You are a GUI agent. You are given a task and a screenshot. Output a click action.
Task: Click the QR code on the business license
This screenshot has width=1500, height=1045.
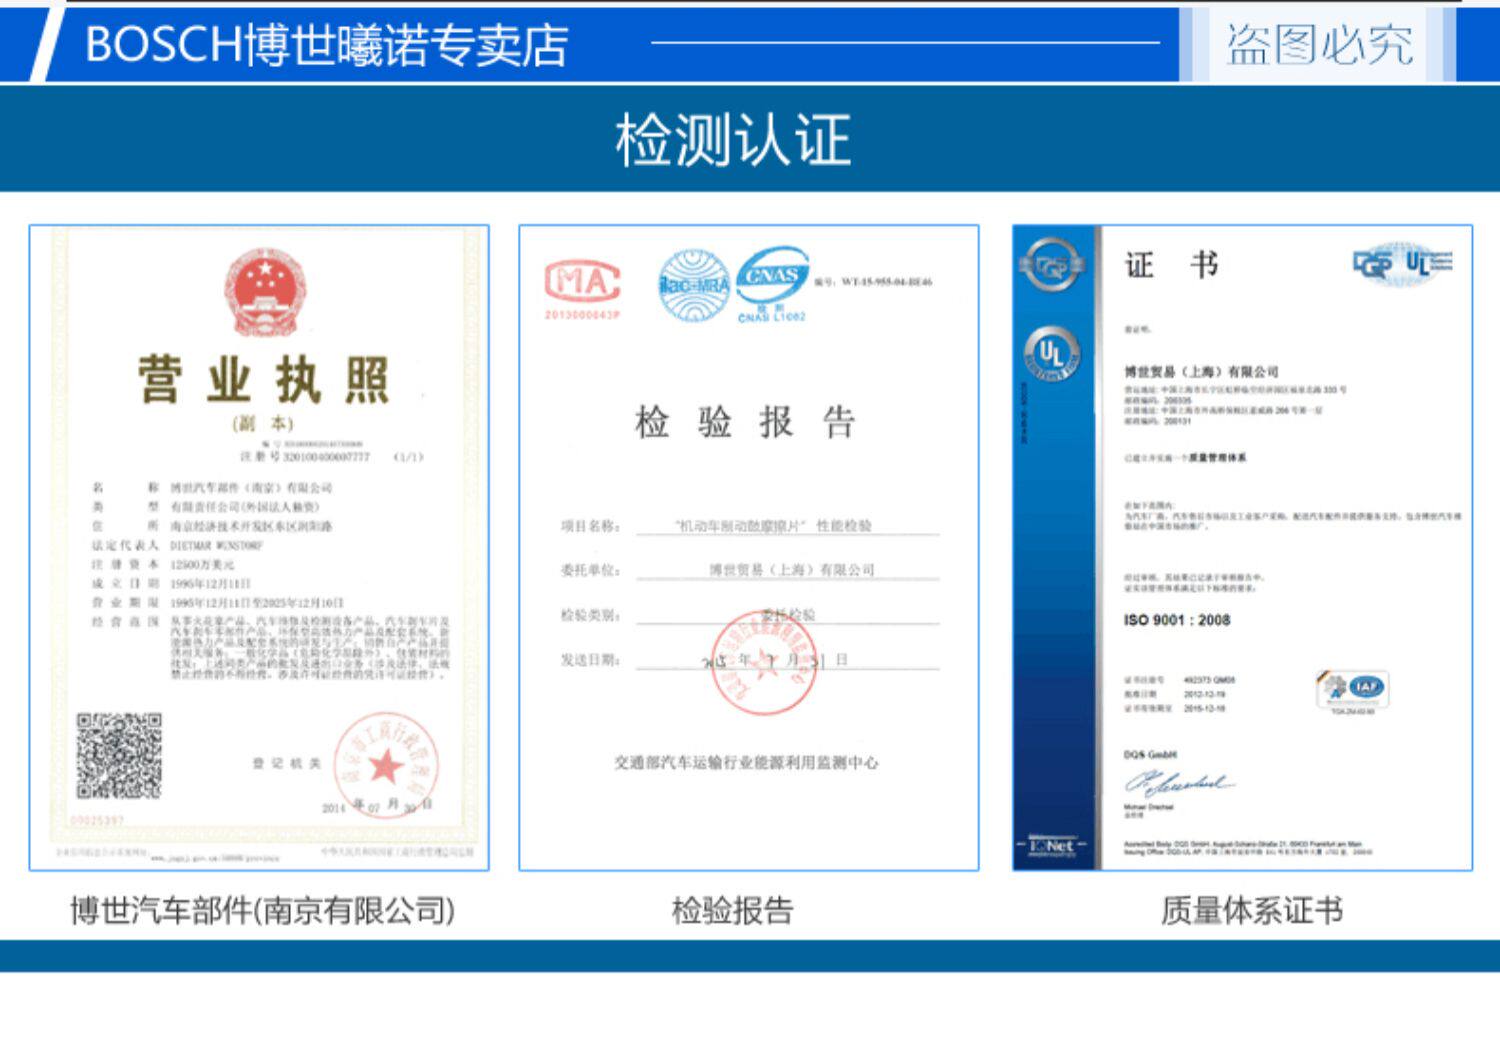119,755
